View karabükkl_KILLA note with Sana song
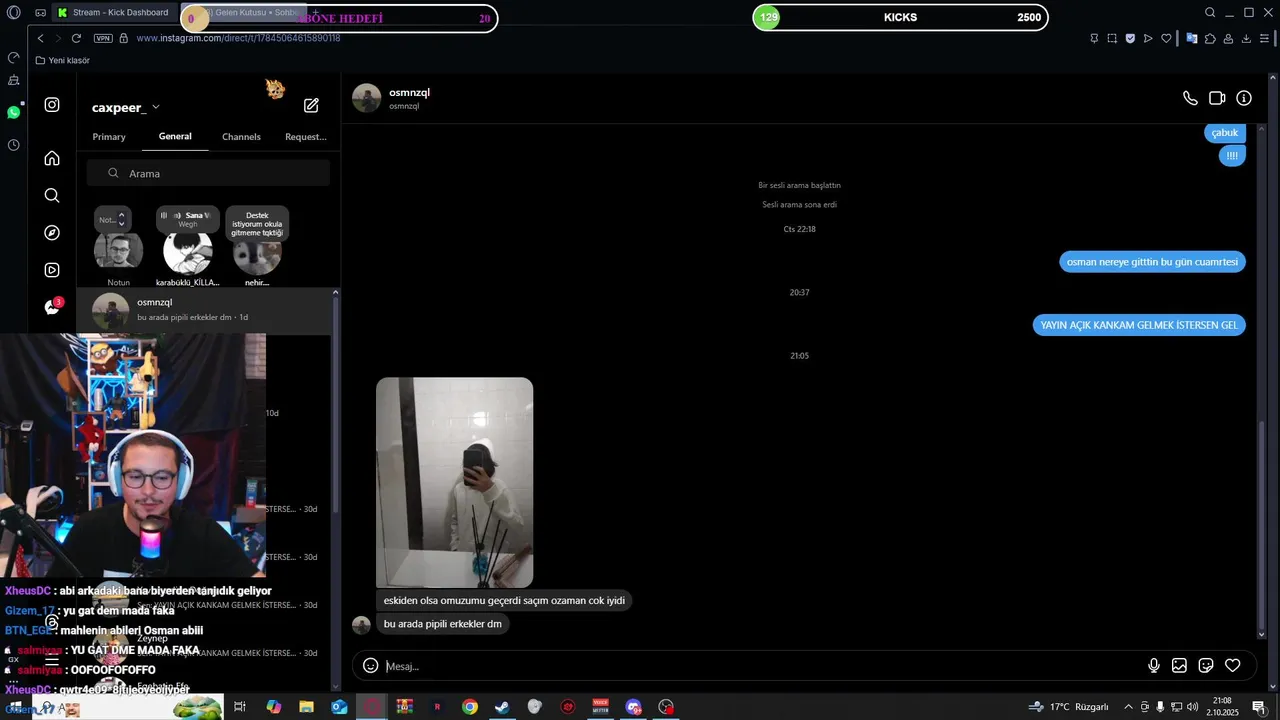Screen dimensions: 1280x720 click(x=187, y=248)
